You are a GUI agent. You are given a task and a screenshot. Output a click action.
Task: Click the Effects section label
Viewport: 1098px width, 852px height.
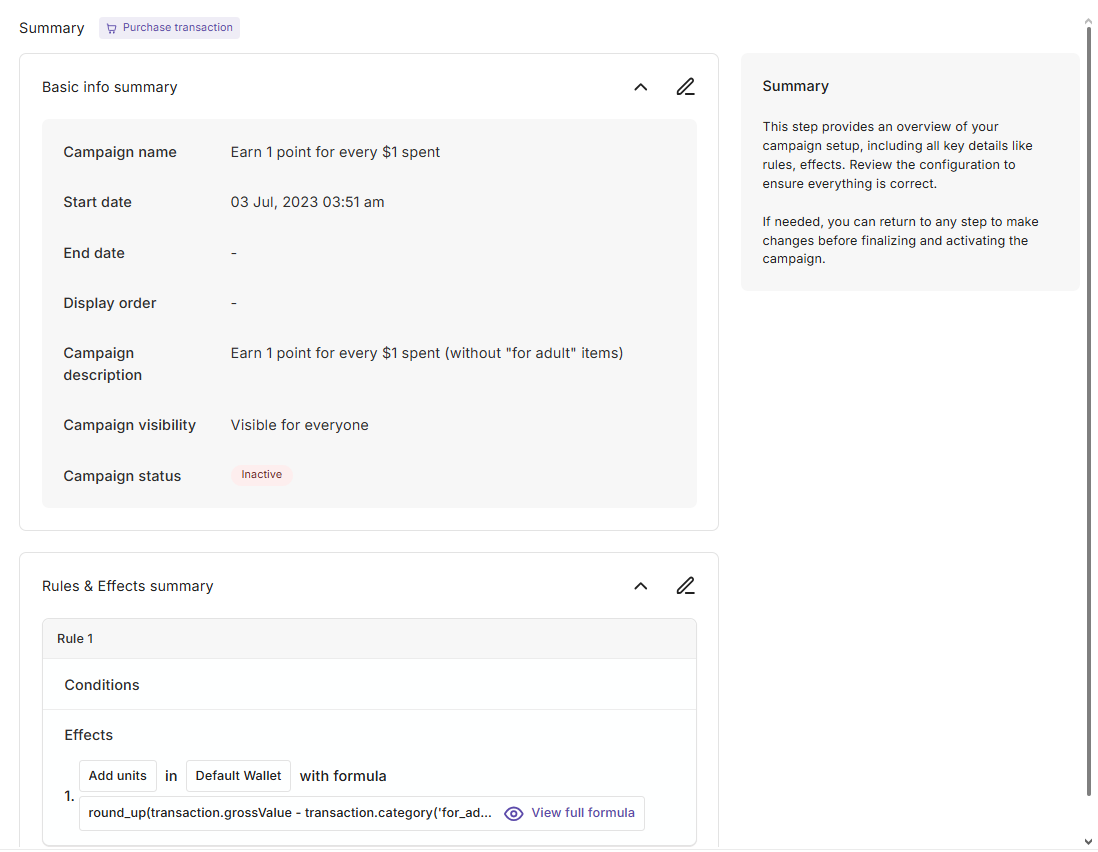pos(89,735)
